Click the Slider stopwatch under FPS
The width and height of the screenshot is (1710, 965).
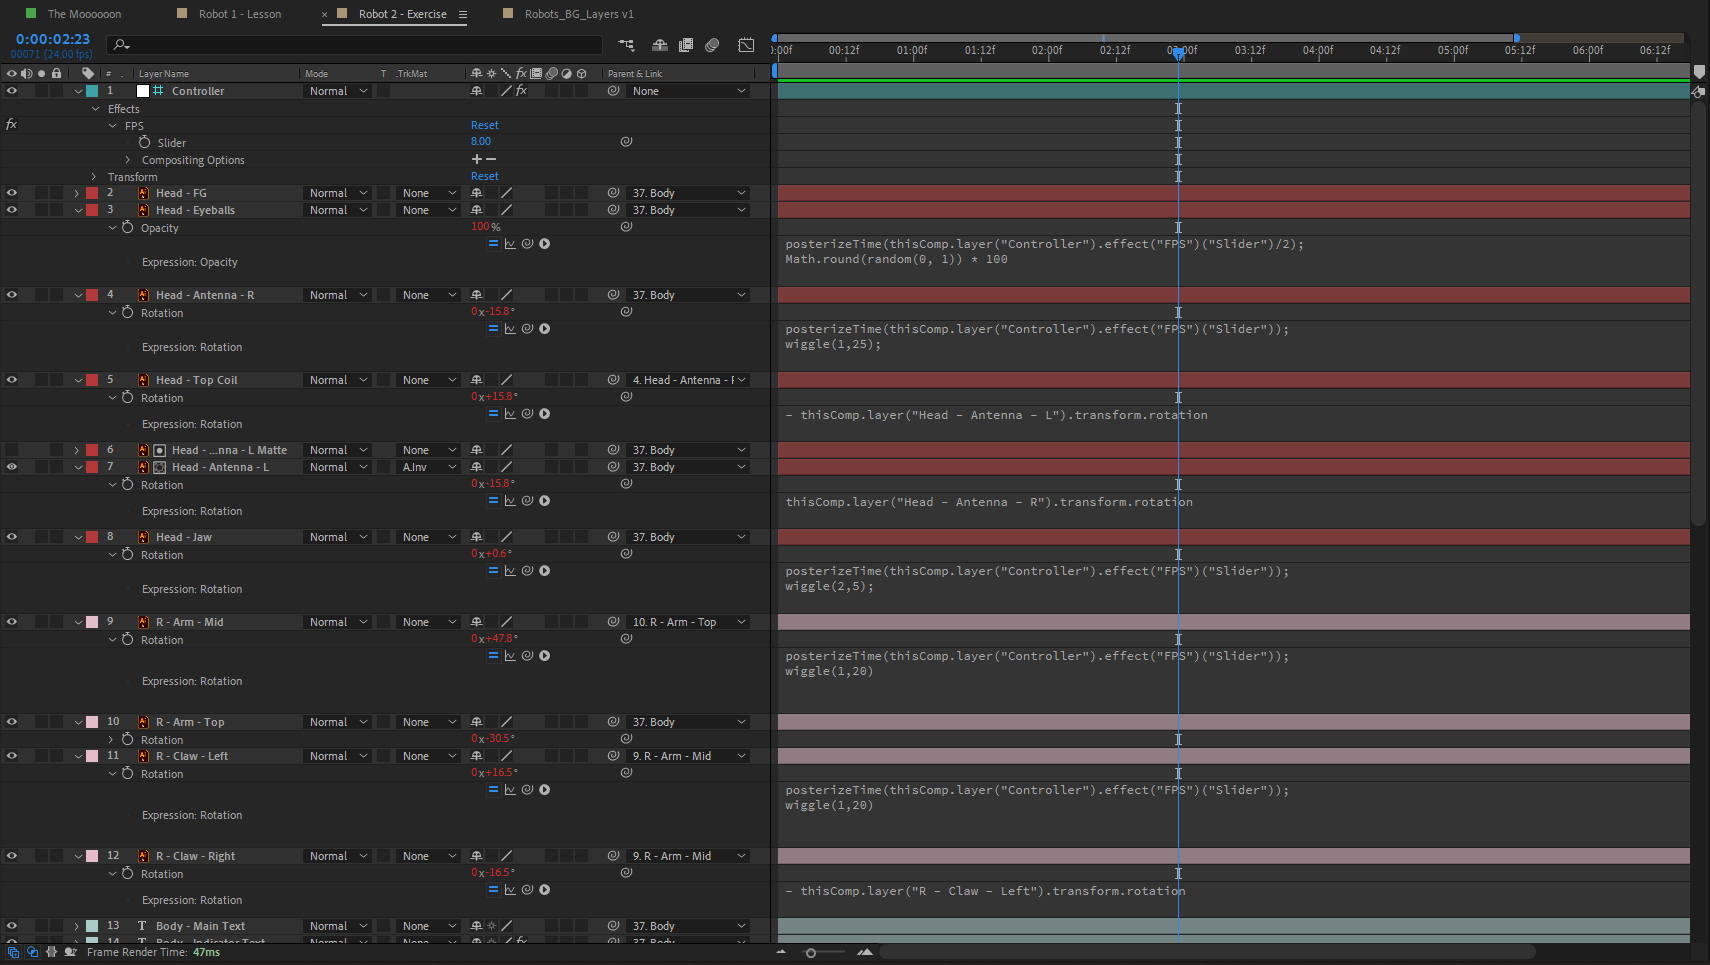click(x=144, y=143)
